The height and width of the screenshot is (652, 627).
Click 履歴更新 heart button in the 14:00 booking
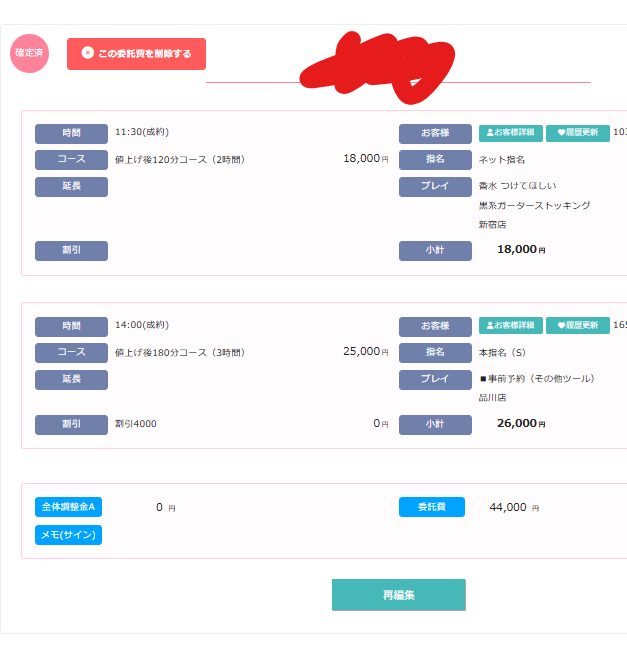[578, 326]
